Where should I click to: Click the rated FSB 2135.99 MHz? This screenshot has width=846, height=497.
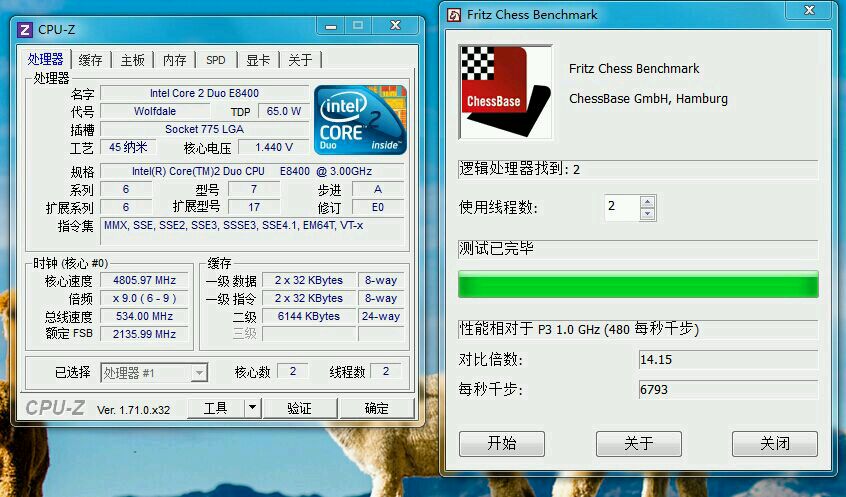click(x=144, y=334)
